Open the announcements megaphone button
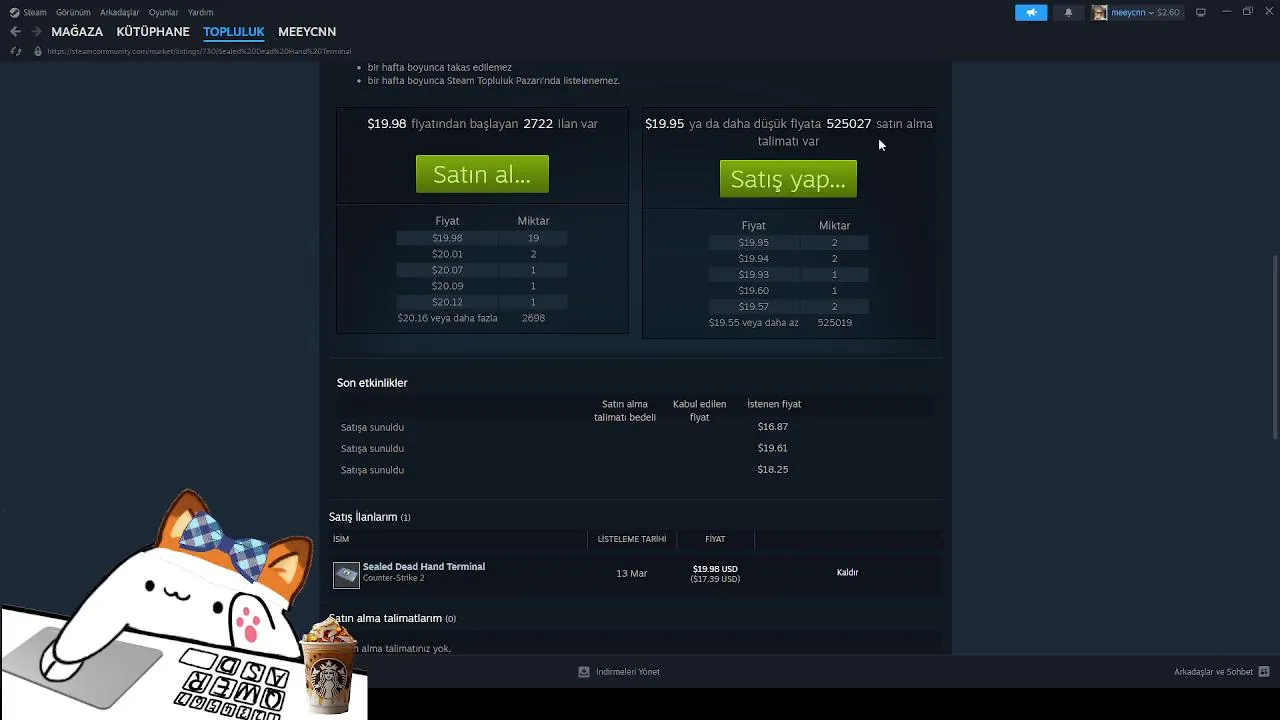The image size is (1280, 720). [1031, 12]
